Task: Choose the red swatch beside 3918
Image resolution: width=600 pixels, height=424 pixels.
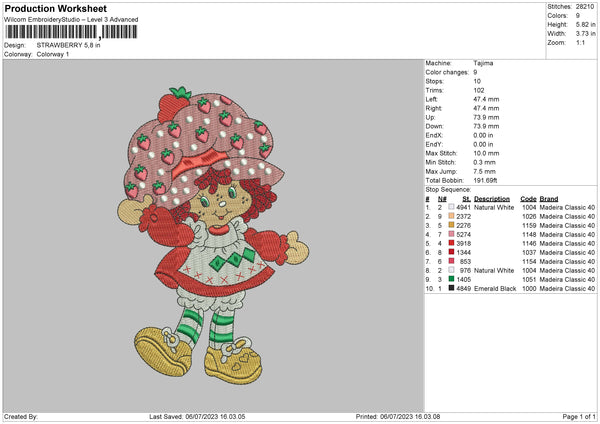Action: (451, 243)
